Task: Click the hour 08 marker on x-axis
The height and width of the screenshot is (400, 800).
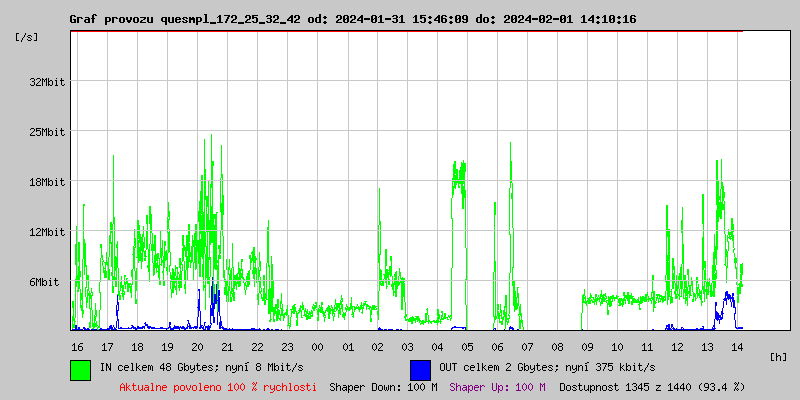Action: tap(557, 346)
